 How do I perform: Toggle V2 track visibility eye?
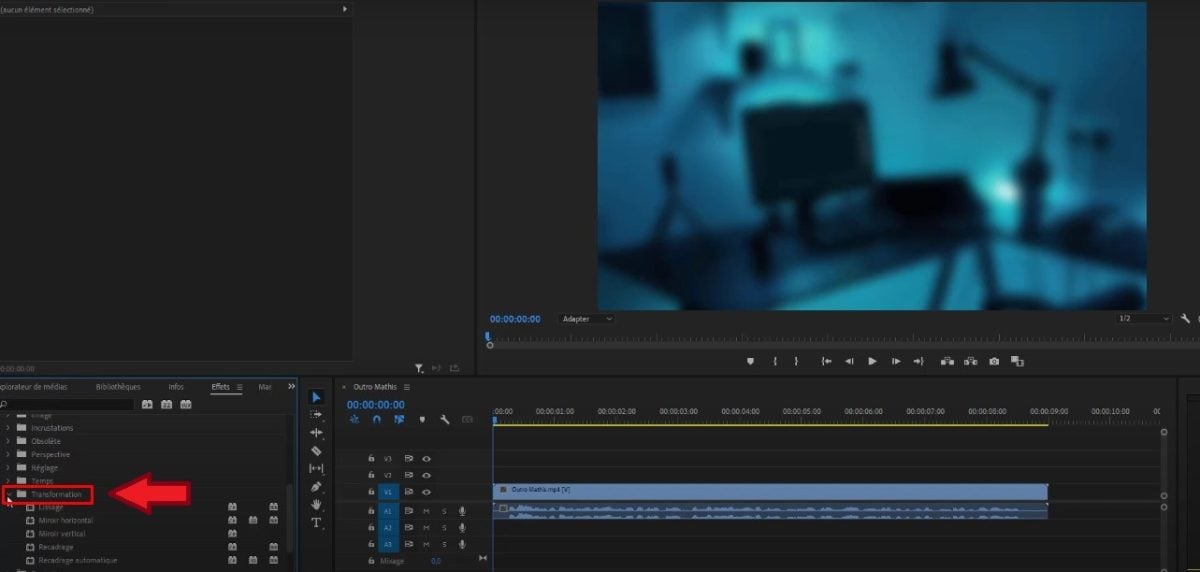coord(426,475)
